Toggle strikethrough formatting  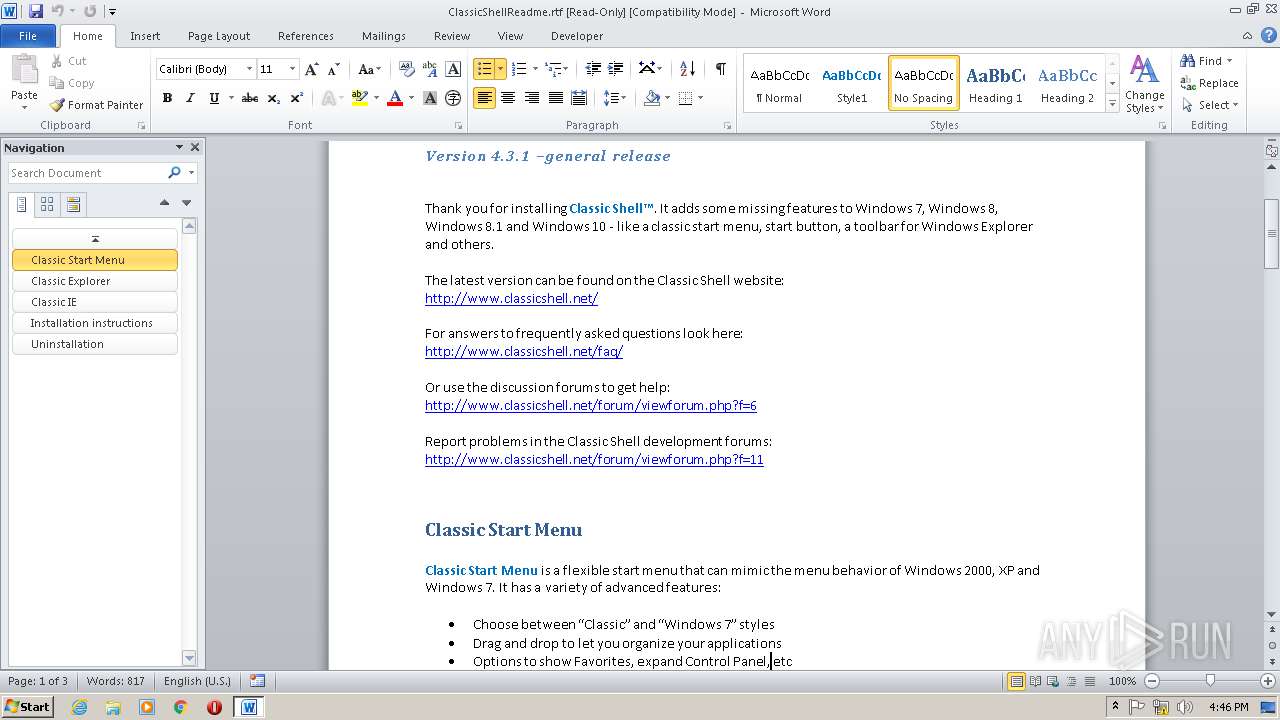click(x=250, y=98)
